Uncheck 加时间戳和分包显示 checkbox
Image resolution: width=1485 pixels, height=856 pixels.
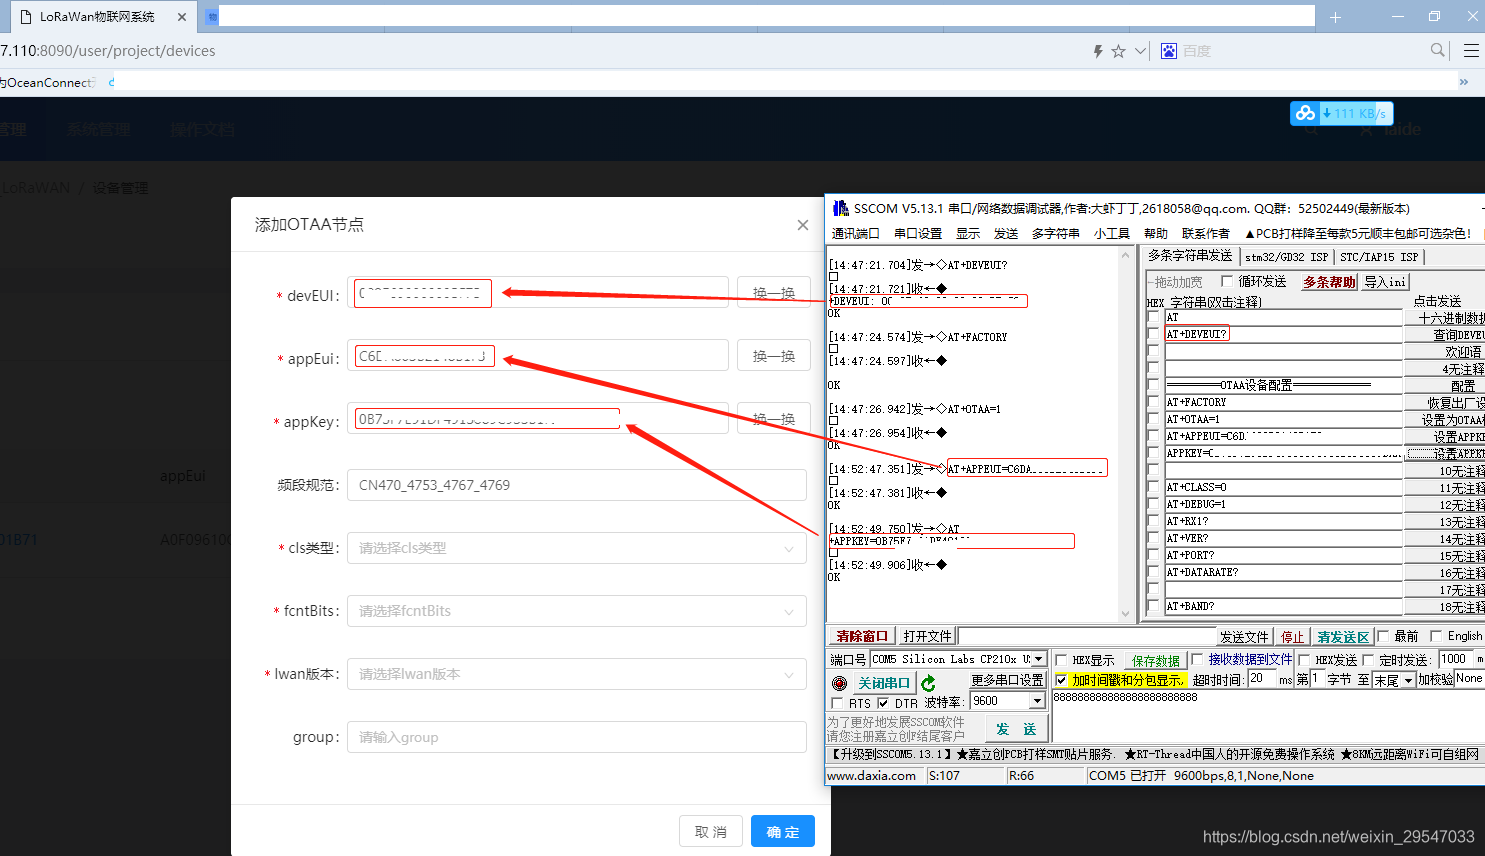coord(1061,680)
